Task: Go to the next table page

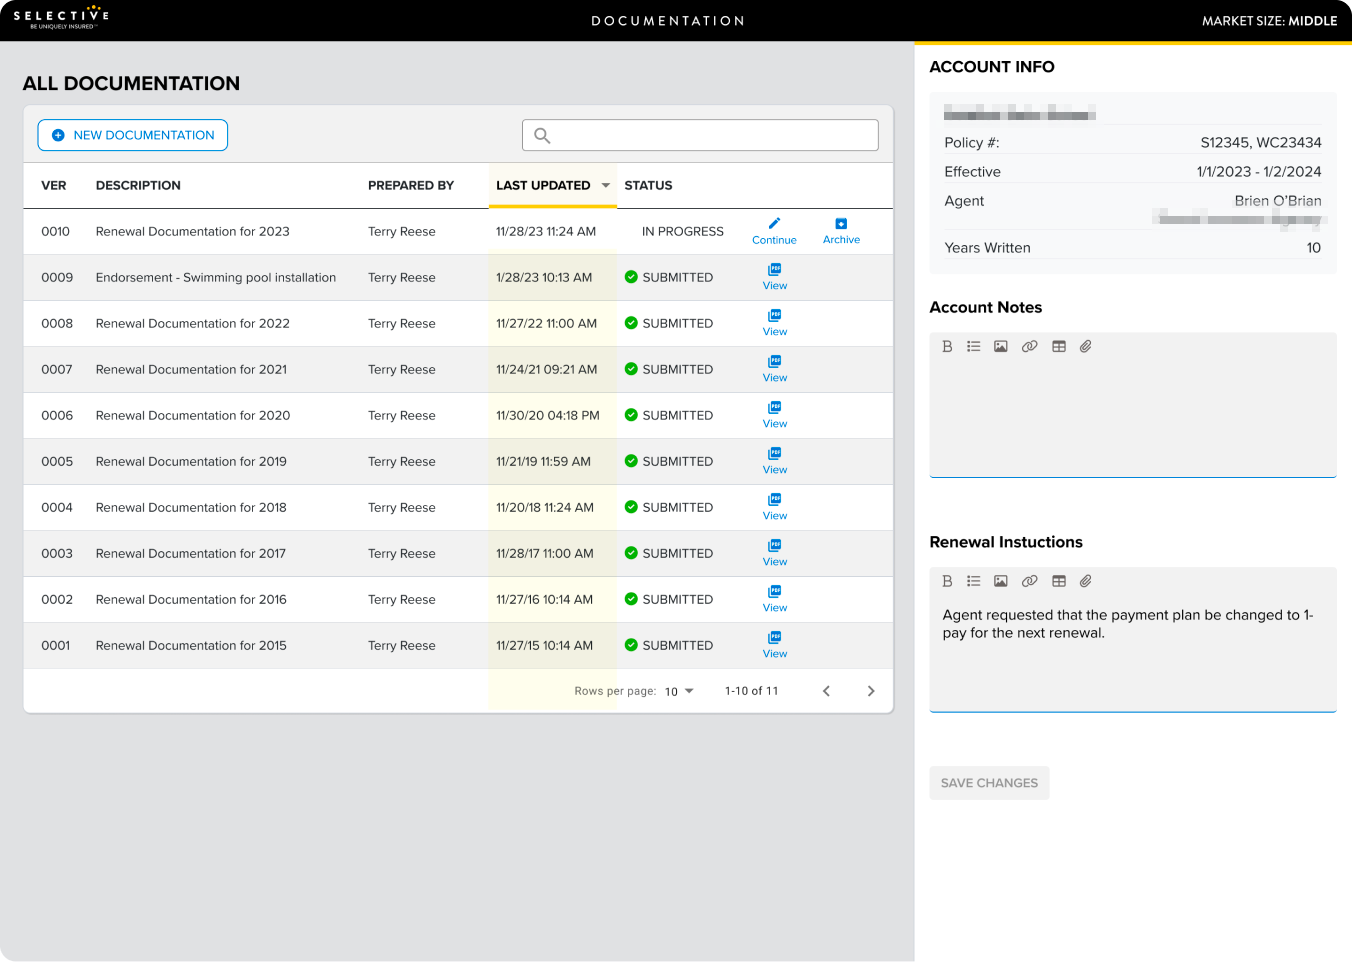Action: click(x=871, y=691)
